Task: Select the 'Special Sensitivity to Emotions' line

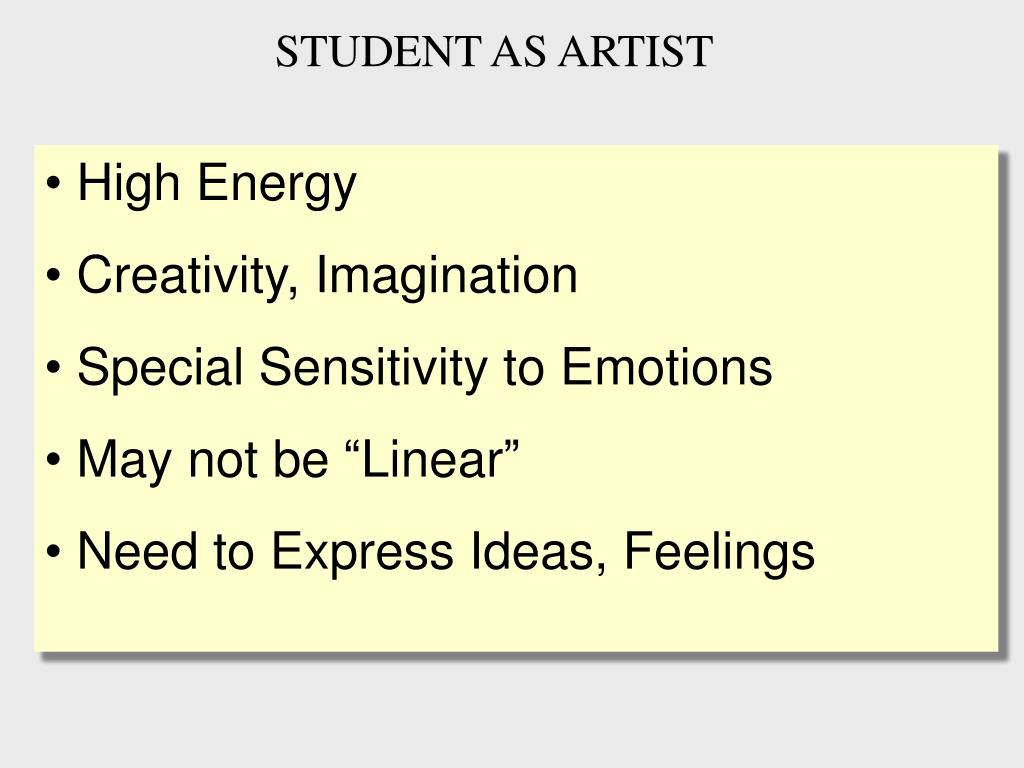Action: (x=424, y=369)
